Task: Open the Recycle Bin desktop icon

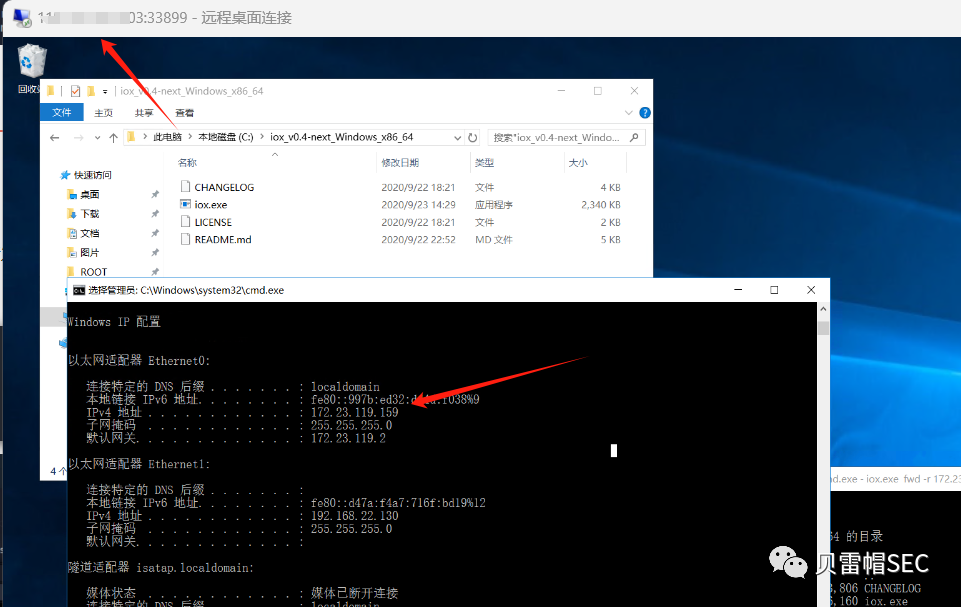Action: tap(31, 64)
